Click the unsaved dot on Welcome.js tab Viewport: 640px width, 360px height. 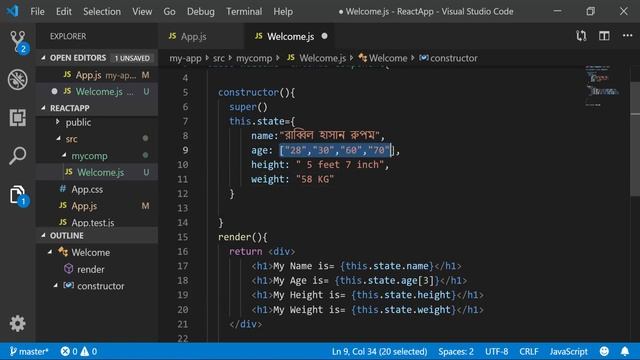324,36
